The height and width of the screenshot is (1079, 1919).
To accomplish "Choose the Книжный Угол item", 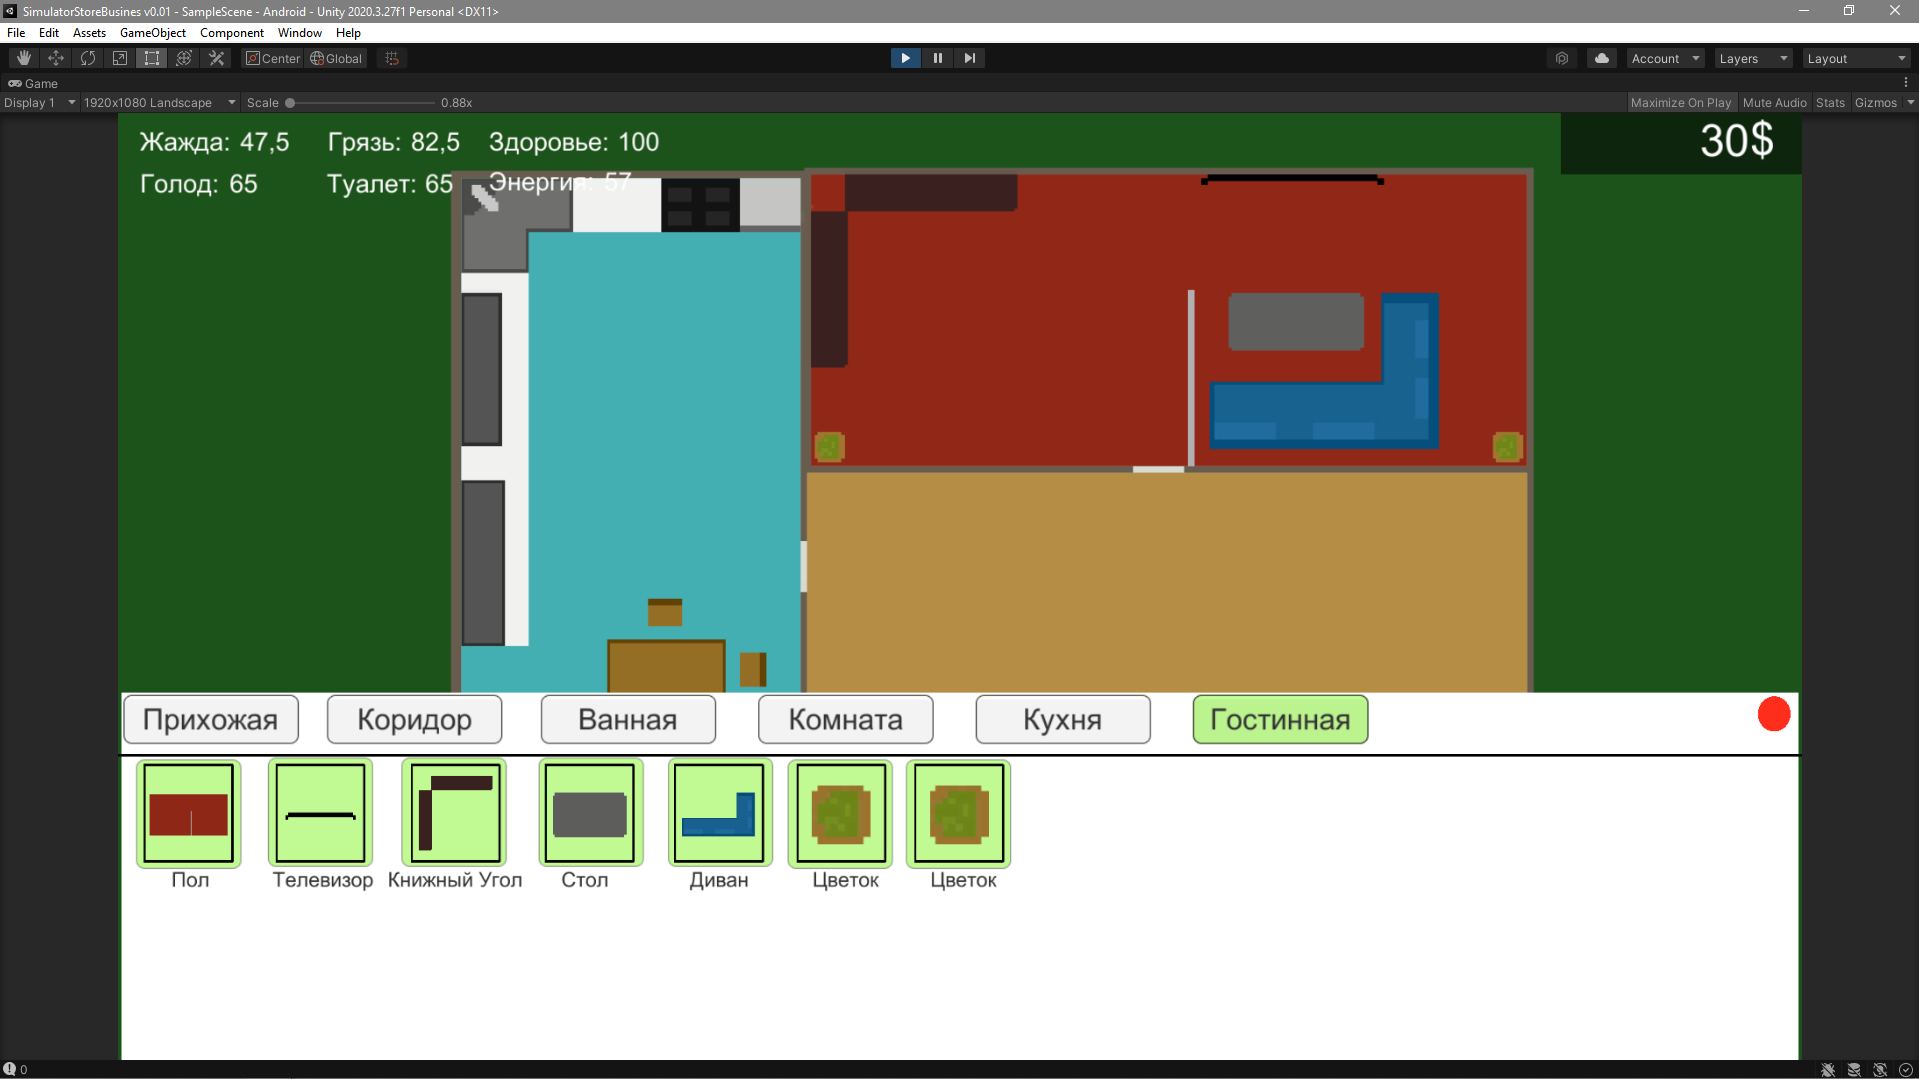I will pyautogui.click(x=454, y=812).
